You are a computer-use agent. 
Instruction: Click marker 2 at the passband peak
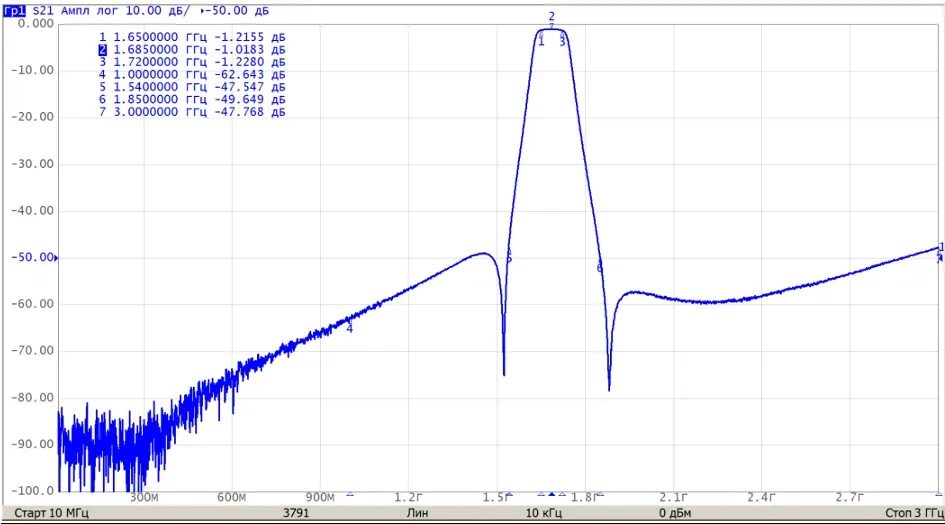pos(551,17)
